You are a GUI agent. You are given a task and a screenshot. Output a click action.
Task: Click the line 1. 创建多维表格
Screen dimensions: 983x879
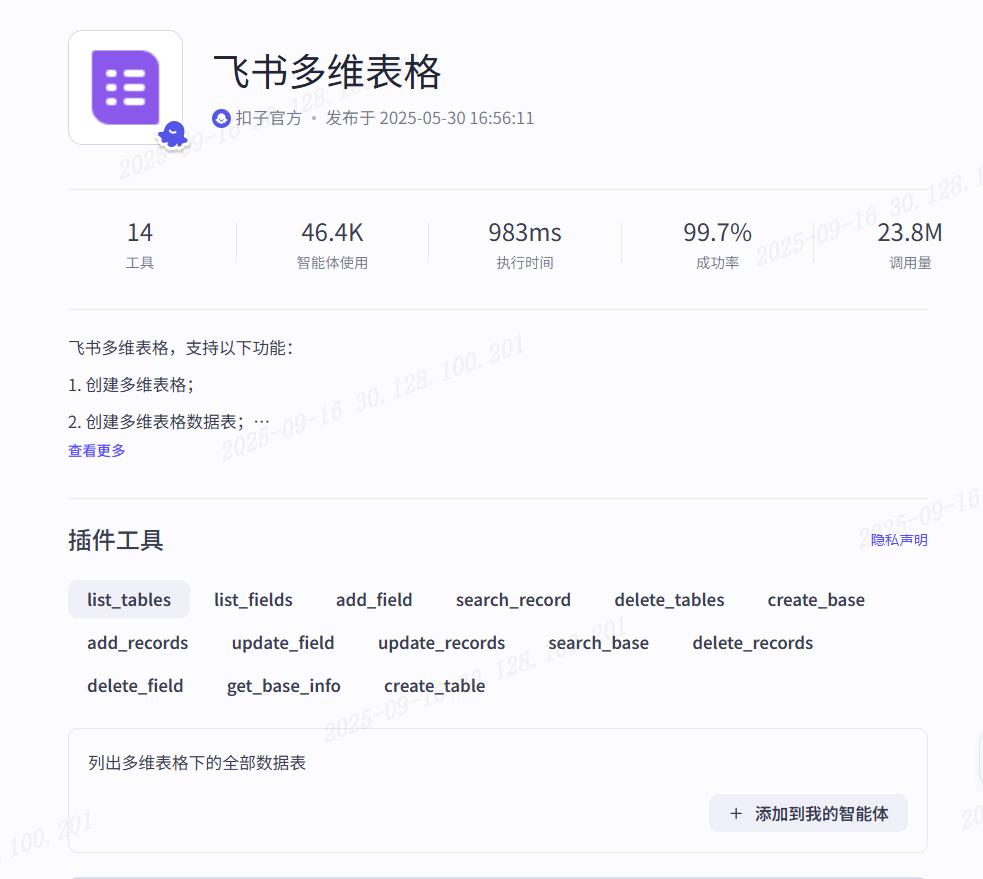pyautogui.click(x=131, y=384)
